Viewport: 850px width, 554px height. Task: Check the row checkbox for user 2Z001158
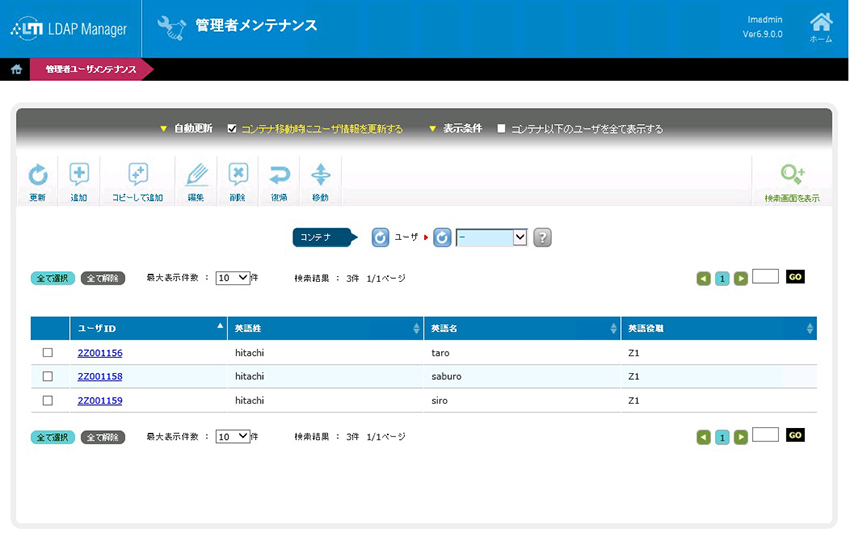click(47, 377)
